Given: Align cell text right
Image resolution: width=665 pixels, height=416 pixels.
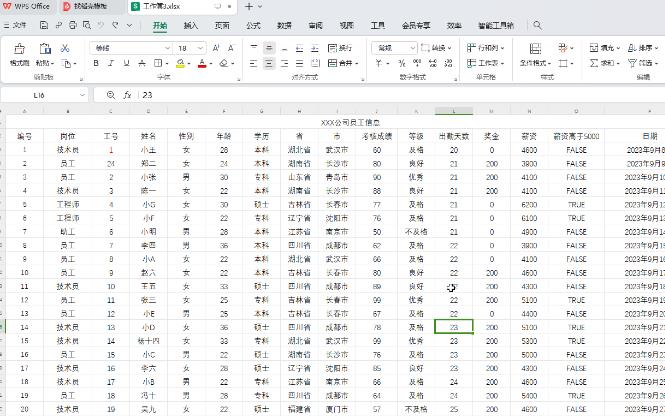Looking at the screenshot, I should (284, 64).
